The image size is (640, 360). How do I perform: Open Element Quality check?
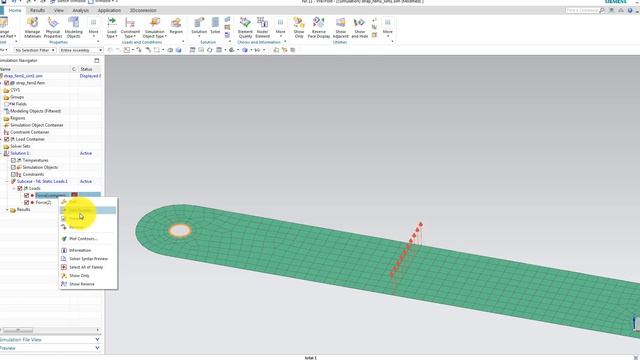(x=245, y=28)
